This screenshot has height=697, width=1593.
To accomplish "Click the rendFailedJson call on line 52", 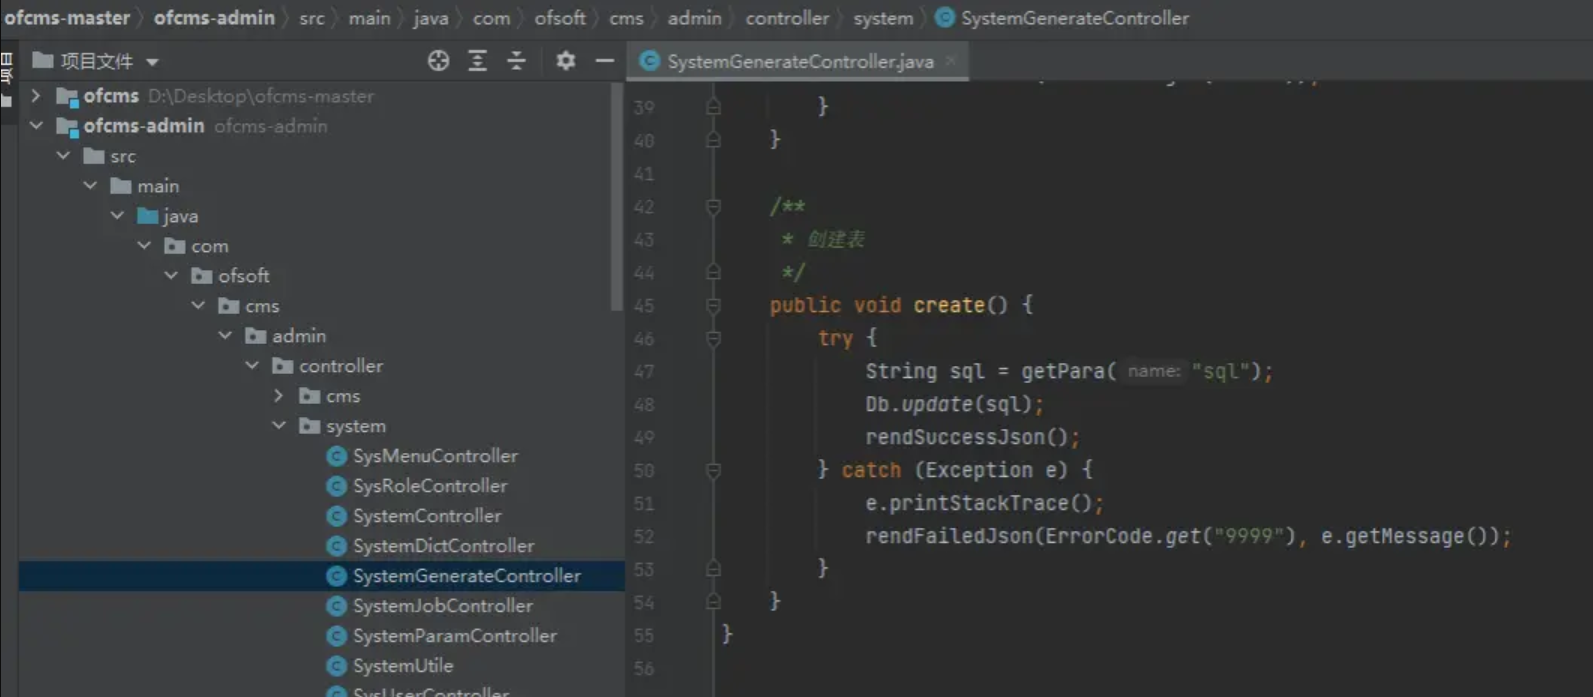I will tap(949, 537).
